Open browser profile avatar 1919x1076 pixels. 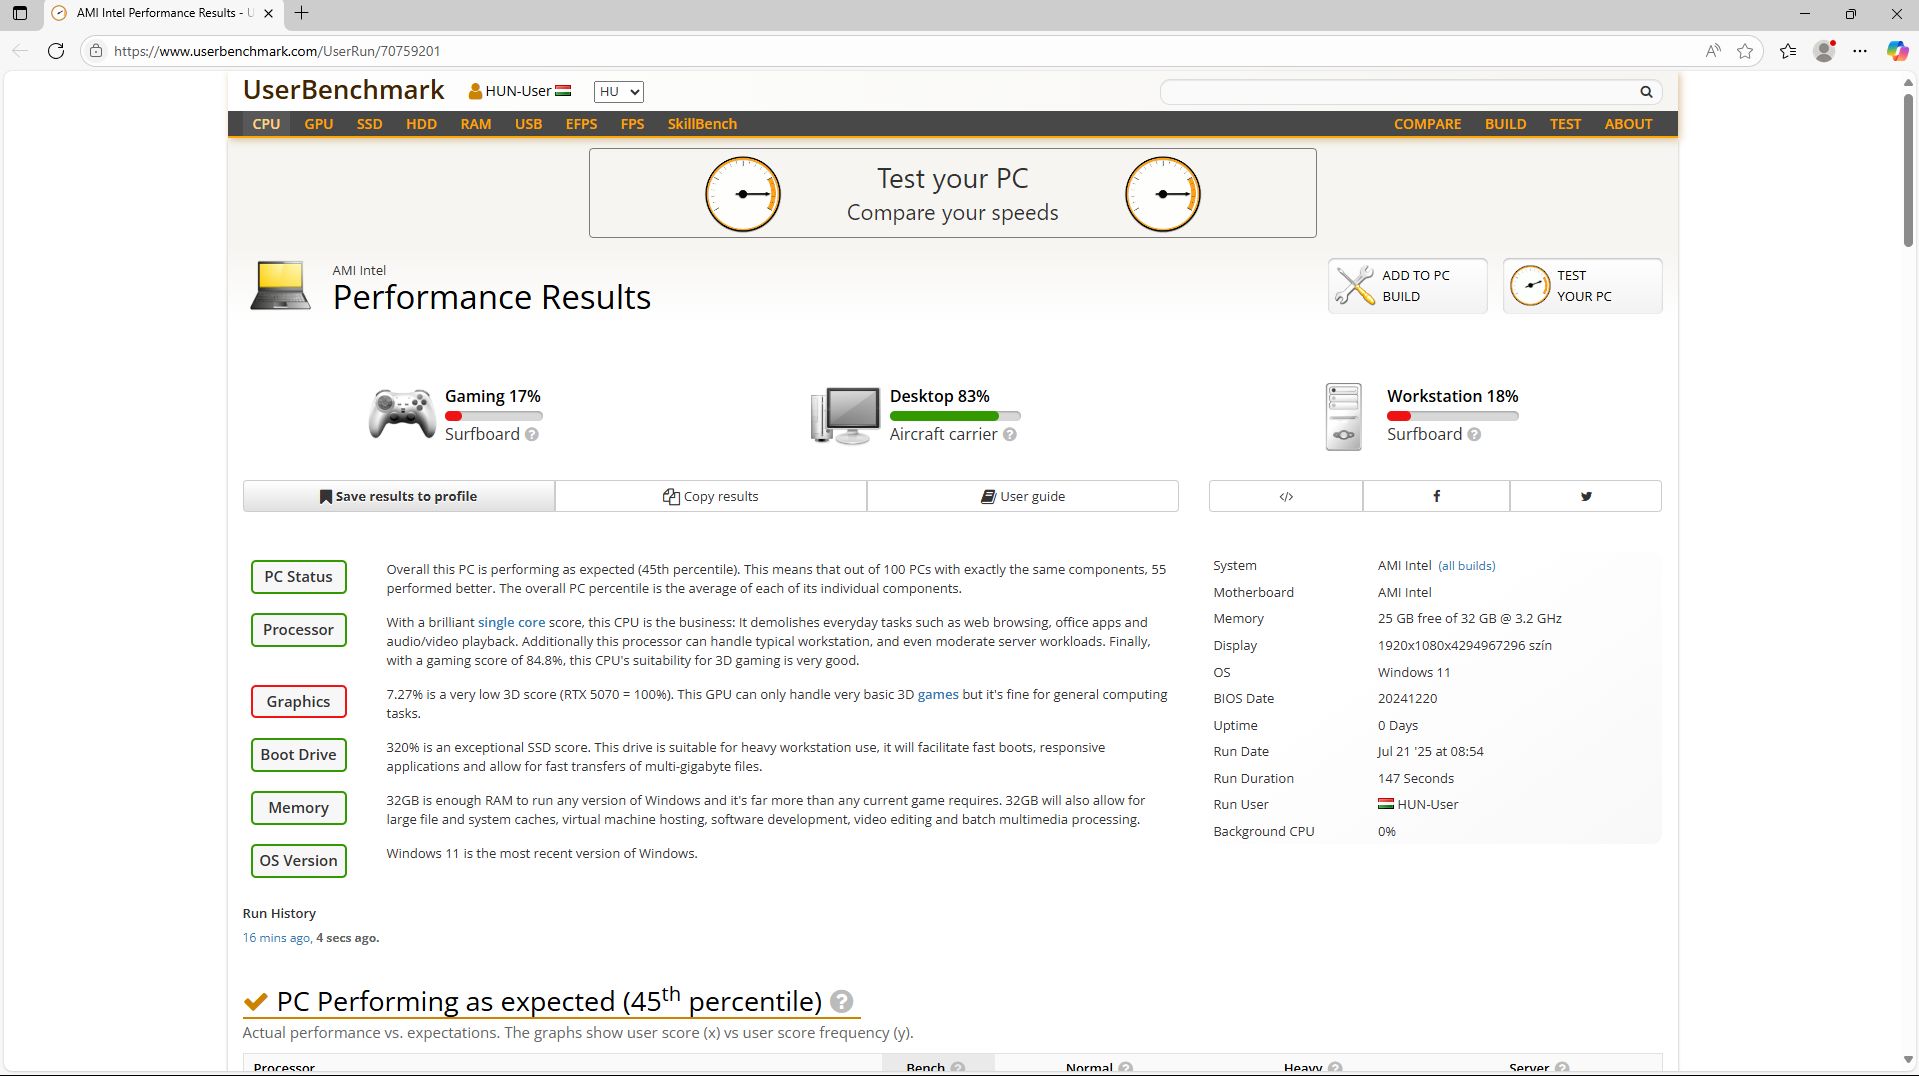(1824, 51)
